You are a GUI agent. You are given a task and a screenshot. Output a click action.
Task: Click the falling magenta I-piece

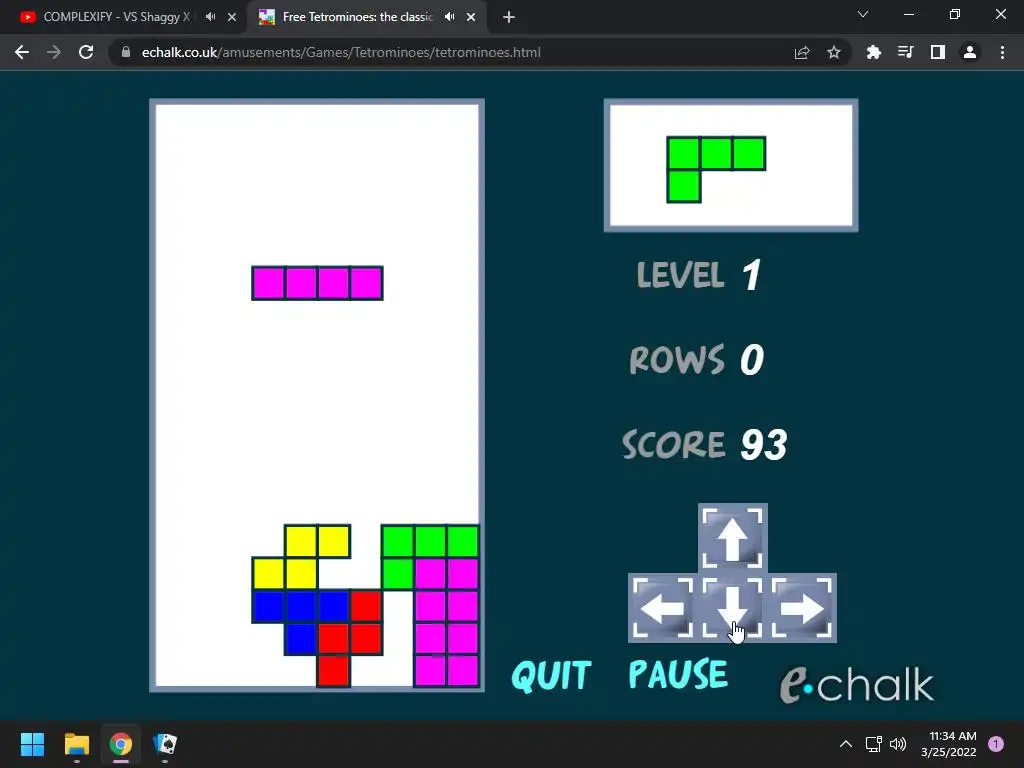[x=317, y=283]
